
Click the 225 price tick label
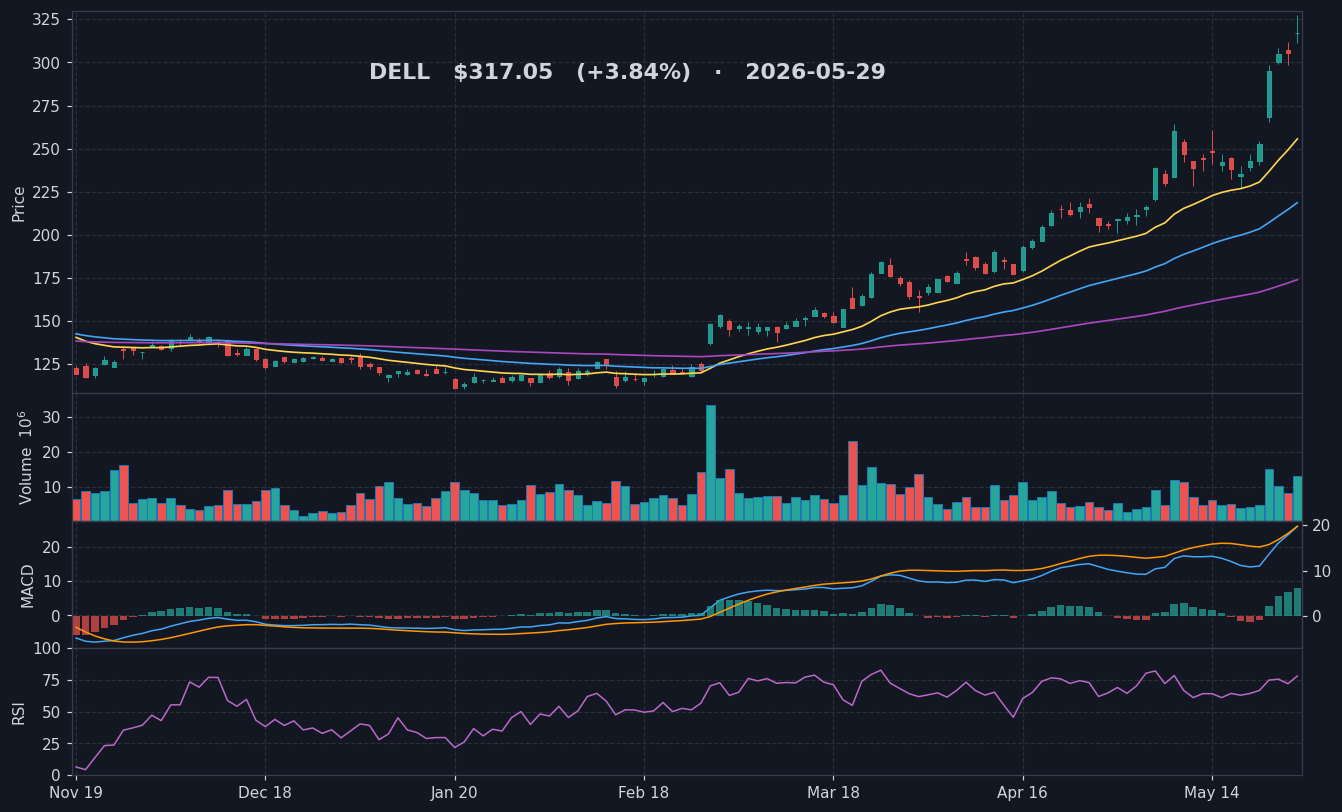[x=46, y=192]
